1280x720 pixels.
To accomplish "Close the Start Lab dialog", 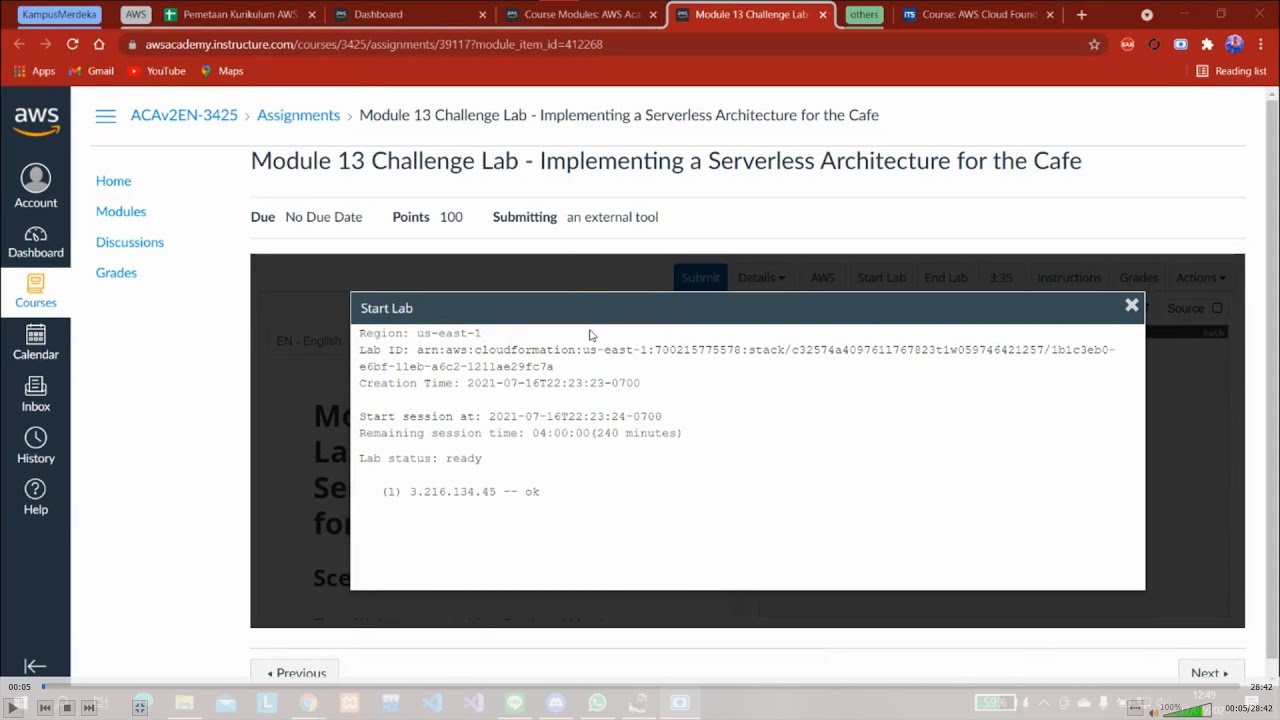I will coord(1131,305).
